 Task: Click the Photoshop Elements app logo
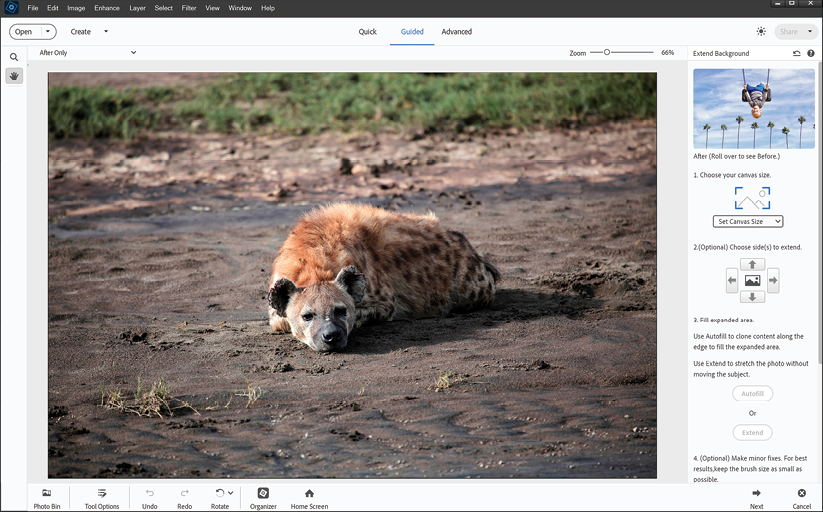12,7
